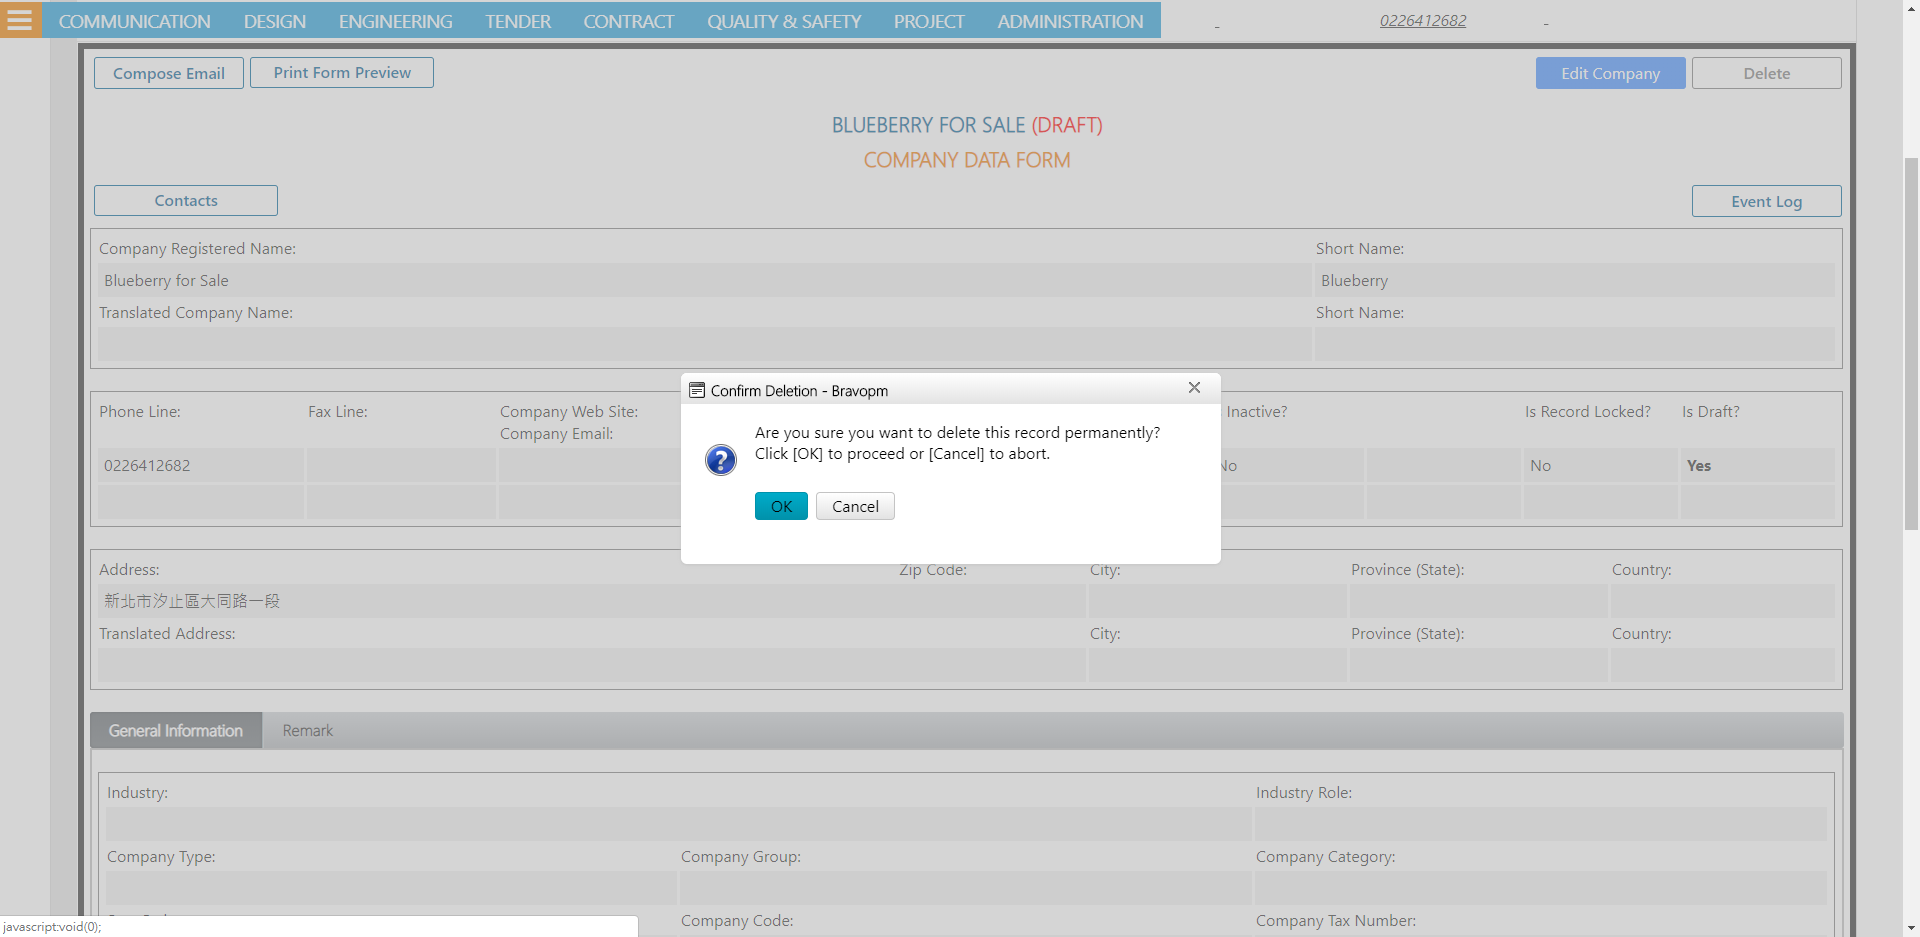Confirm deletion with OK button
The image size is (1920, 937).
click(780, 507)
